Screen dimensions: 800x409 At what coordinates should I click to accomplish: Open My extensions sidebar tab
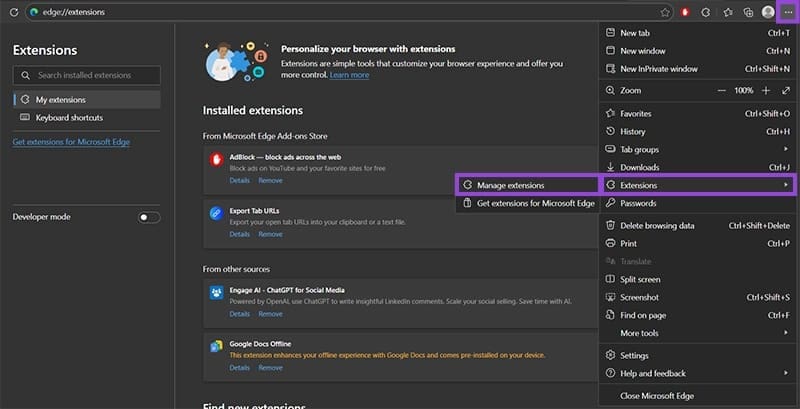point(87,99)
